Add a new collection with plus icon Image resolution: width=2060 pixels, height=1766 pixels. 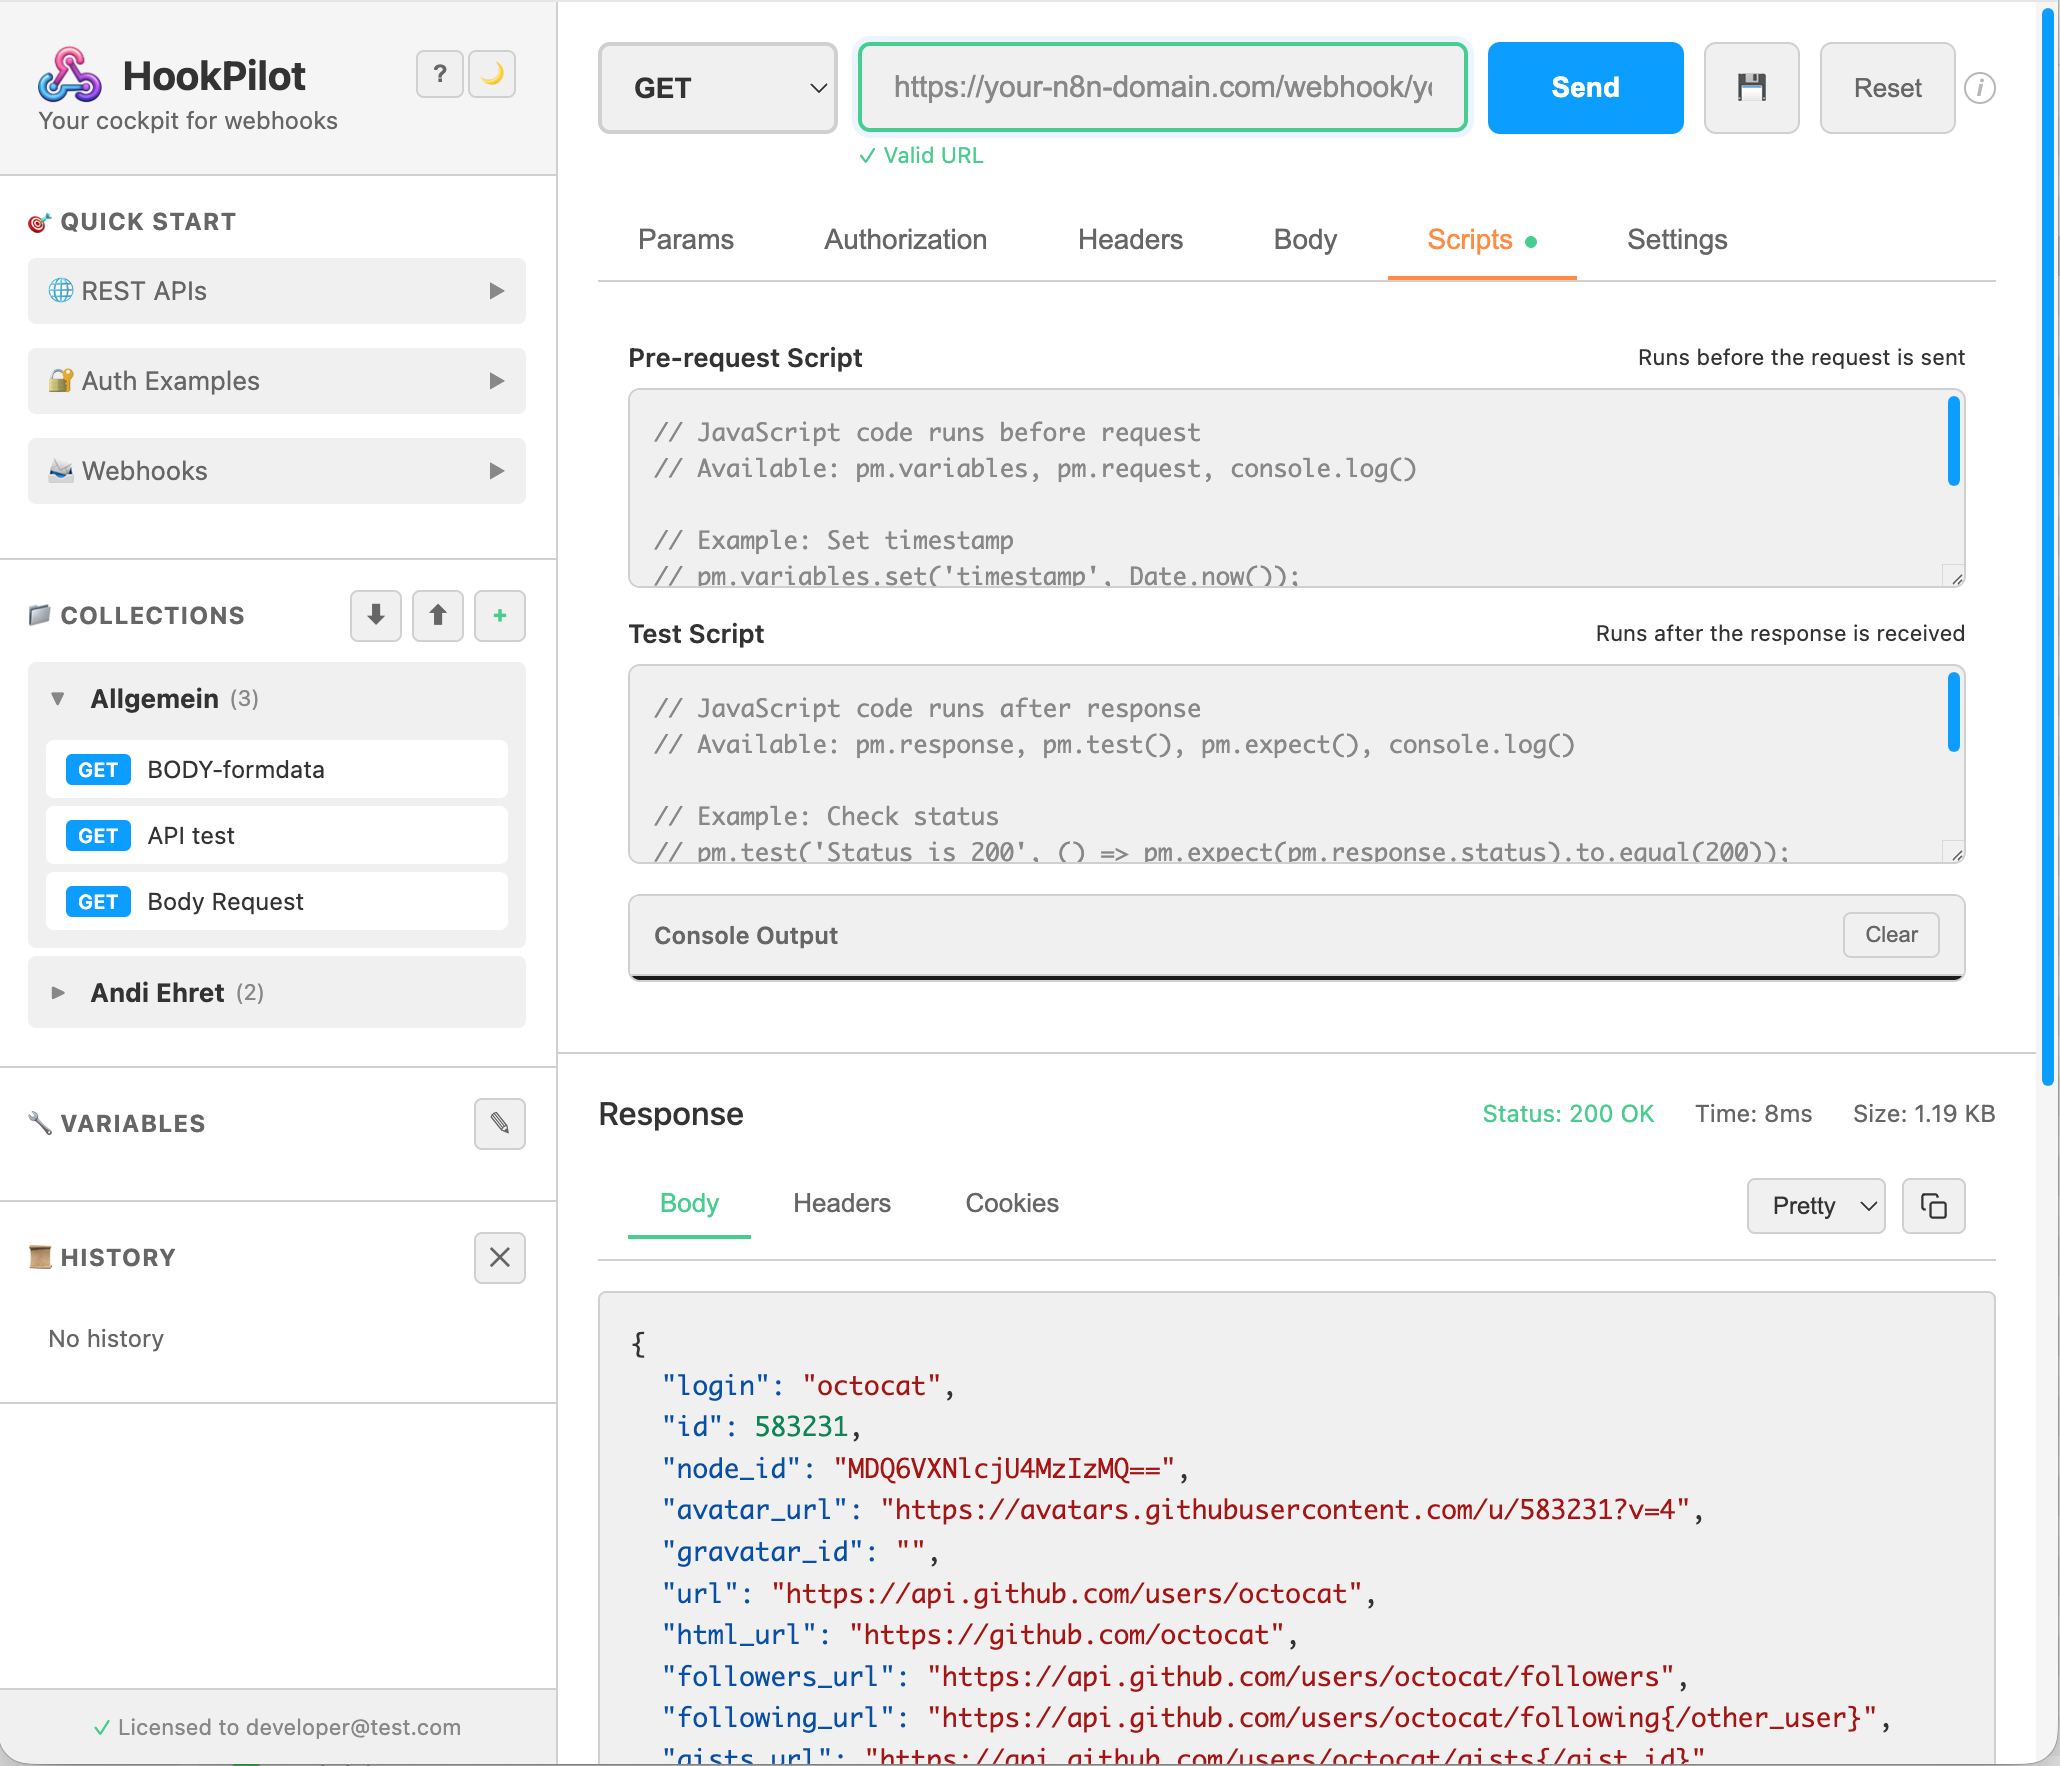500,615
